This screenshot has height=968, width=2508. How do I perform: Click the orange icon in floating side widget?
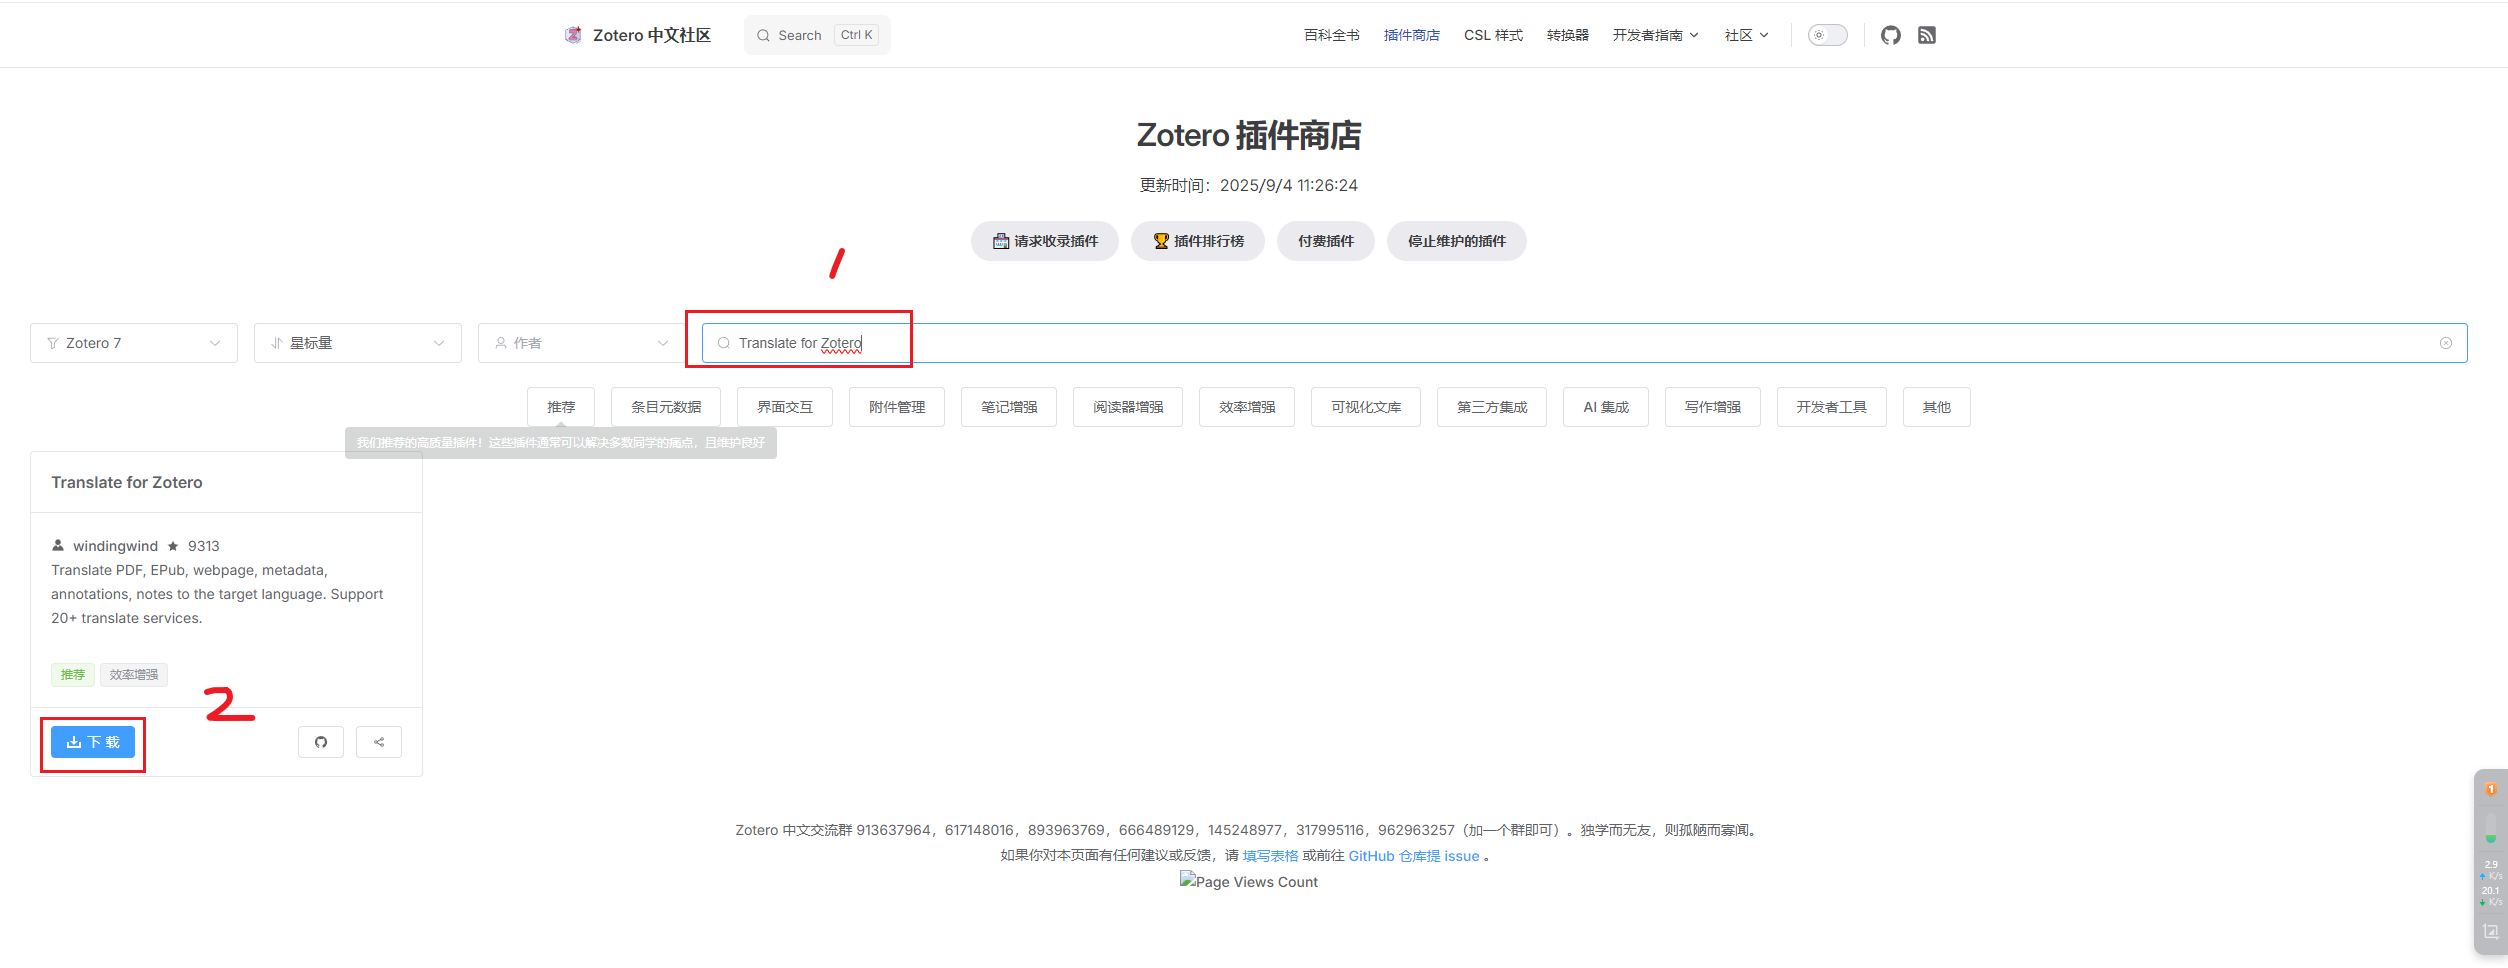pos(2491,789)
